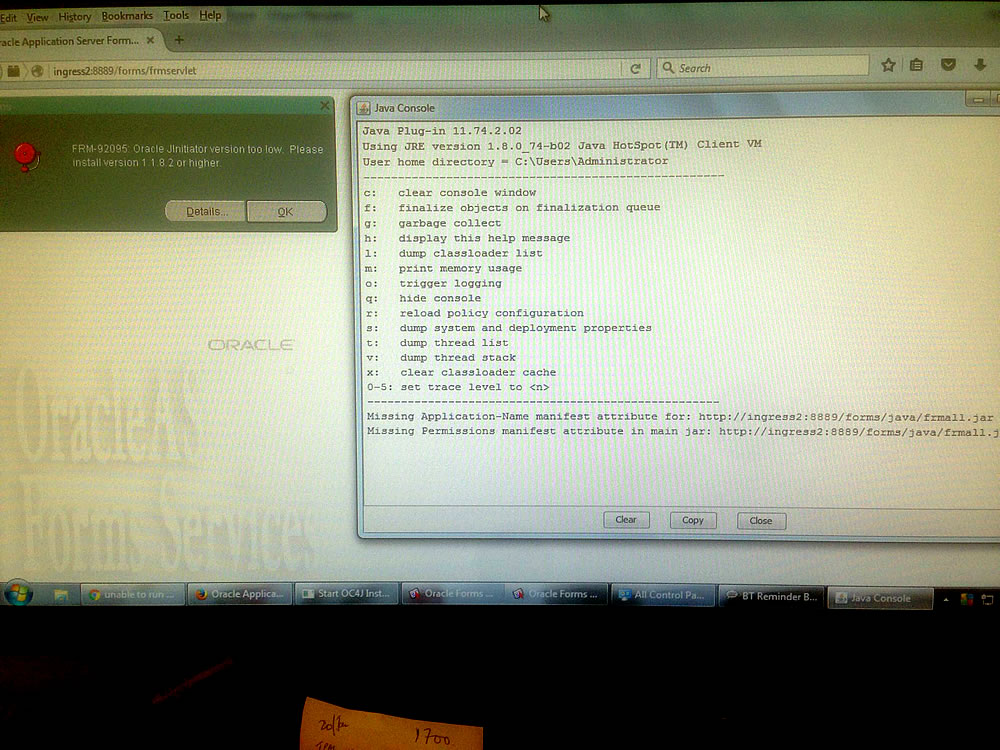Click the bookmark star icon
Viewport: 1000px width, 750px height.
tap(888, 66)
